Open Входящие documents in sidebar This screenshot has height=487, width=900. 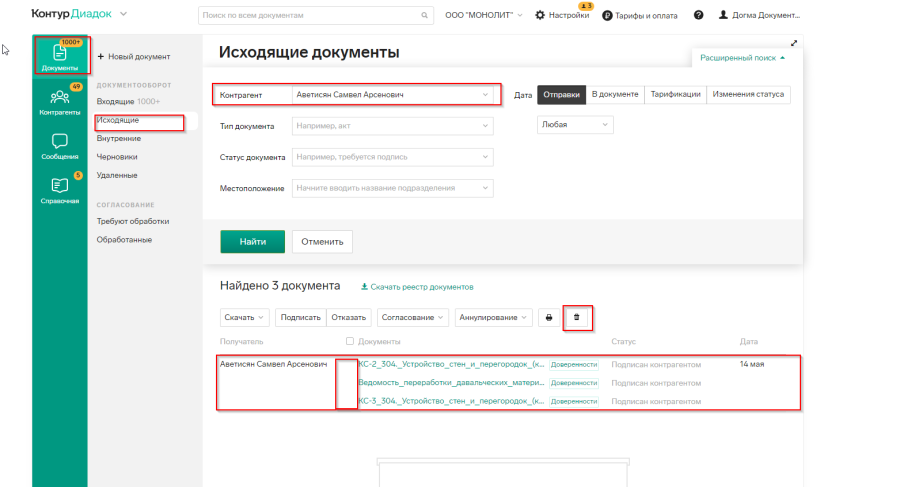(127, 101)
